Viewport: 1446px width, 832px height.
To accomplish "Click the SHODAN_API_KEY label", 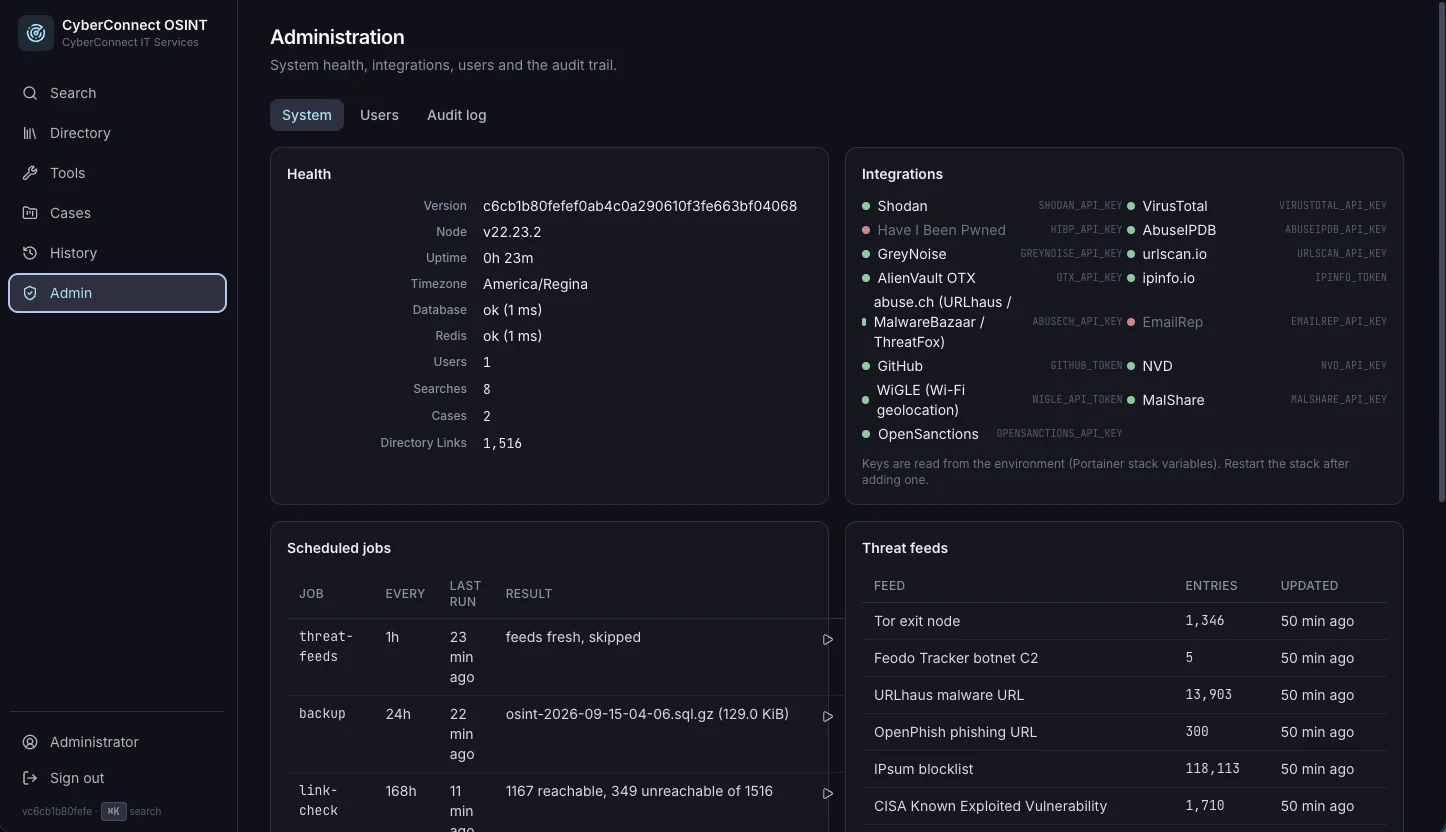I will click(1080, 206).
